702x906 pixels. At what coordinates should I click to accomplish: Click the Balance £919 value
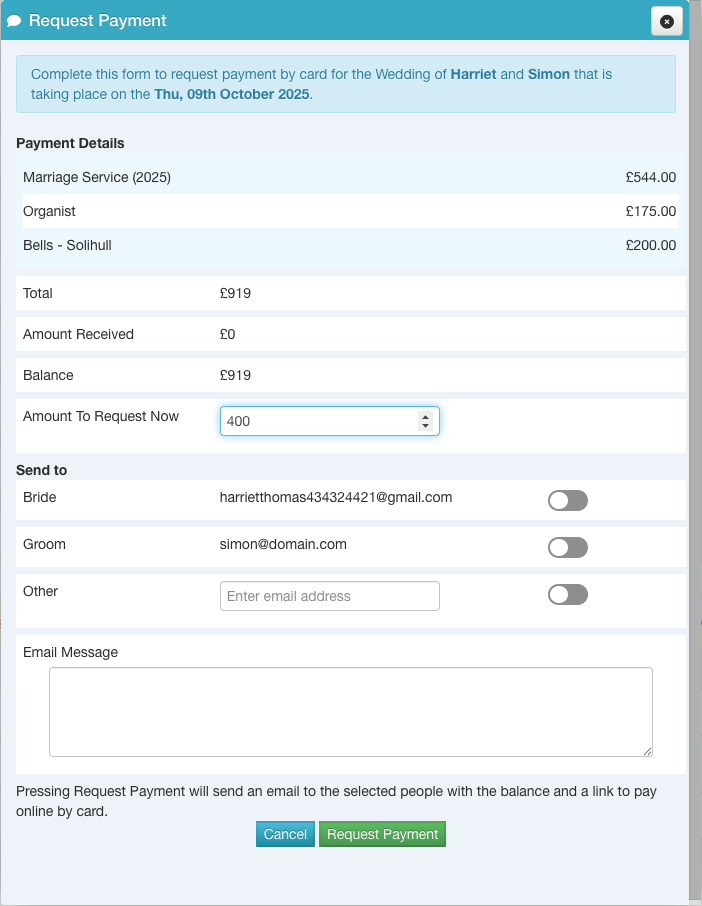click(235, 376)
